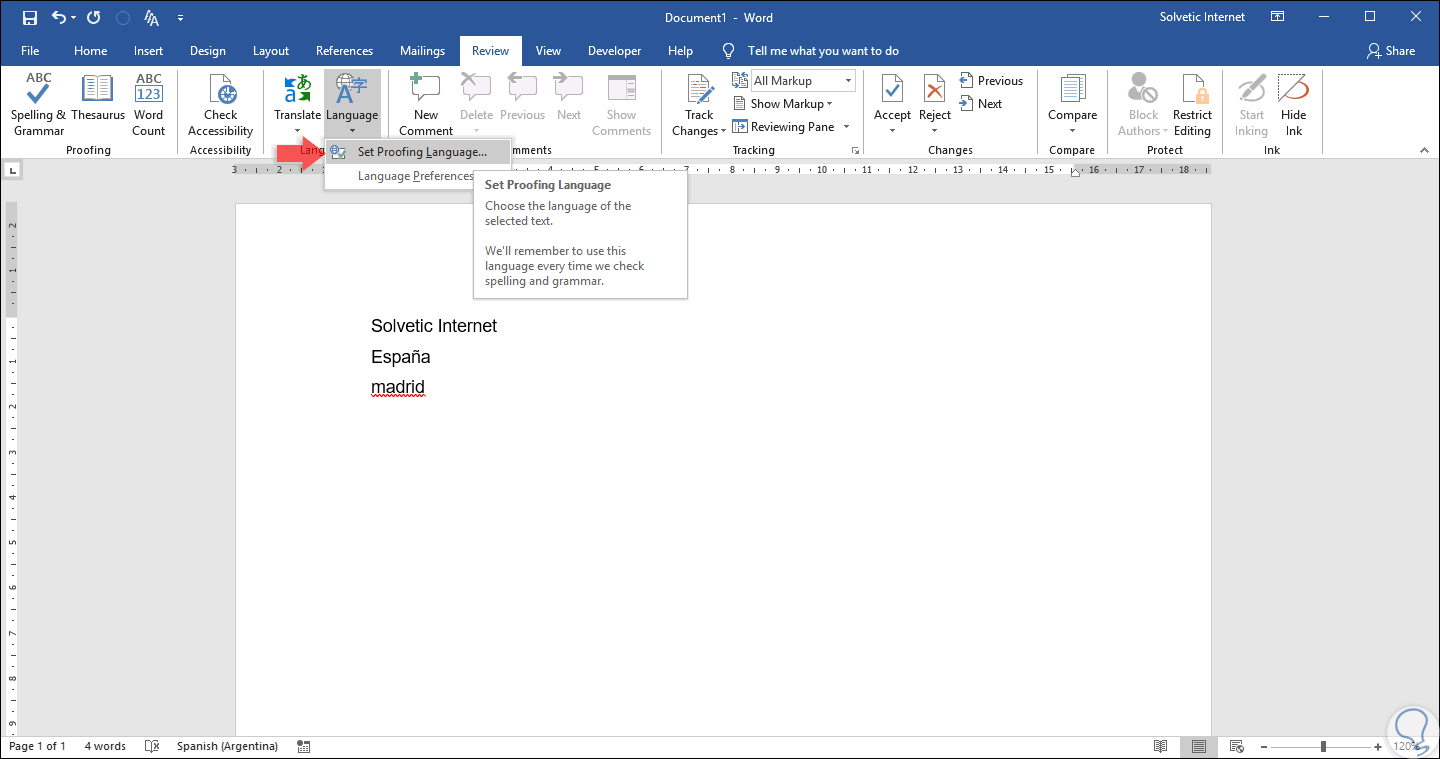Switch to Web Layout view

[1236, 747]
